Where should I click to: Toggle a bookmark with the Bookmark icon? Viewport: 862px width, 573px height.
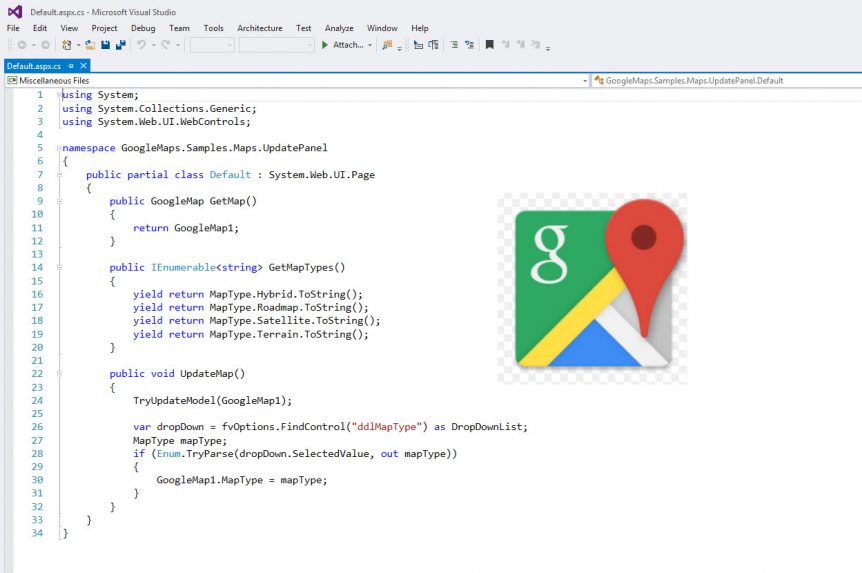[x=489, y=45]
